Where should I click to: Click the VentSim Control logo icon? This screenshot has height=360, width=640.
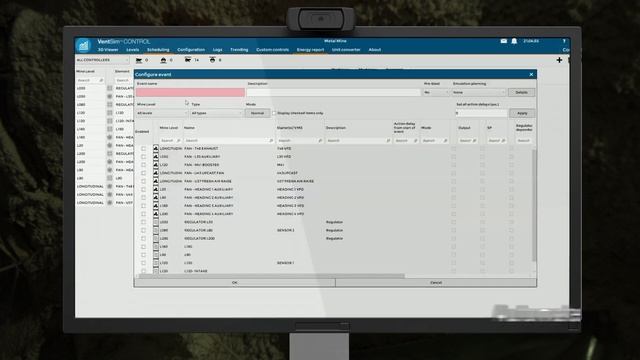click(x=83, y=45)
